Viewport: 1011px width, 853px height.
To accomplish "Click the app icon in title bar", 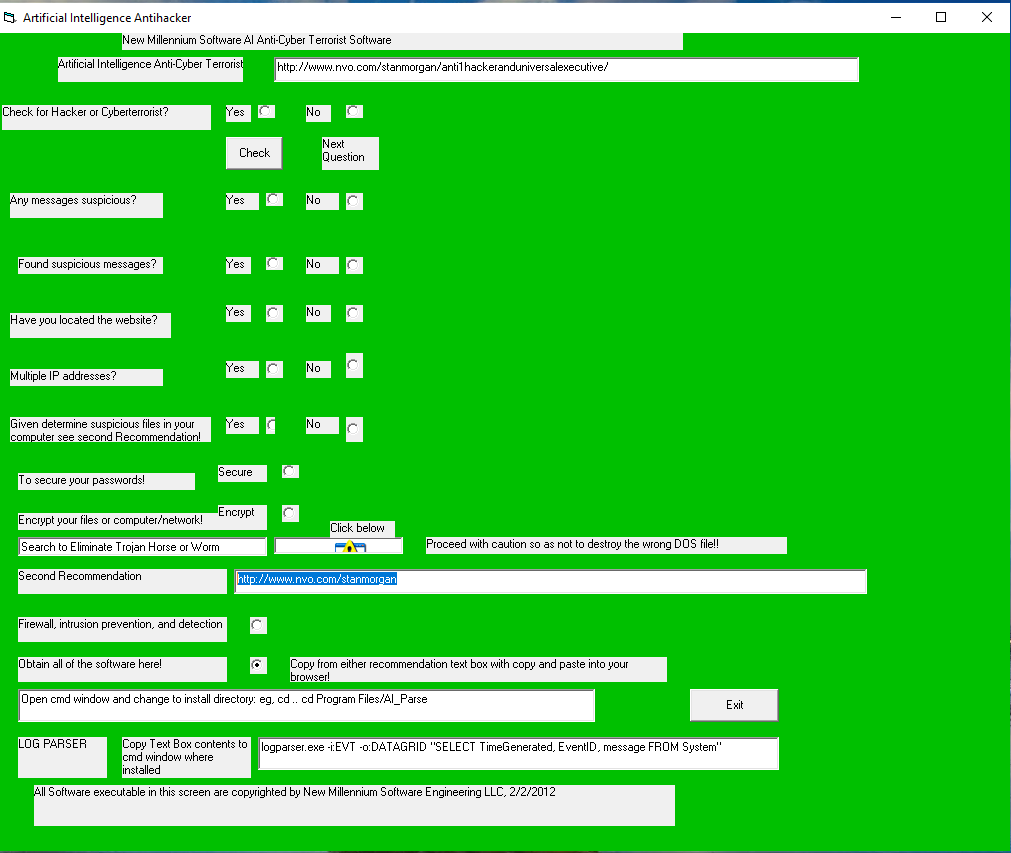I will (10, 17).
